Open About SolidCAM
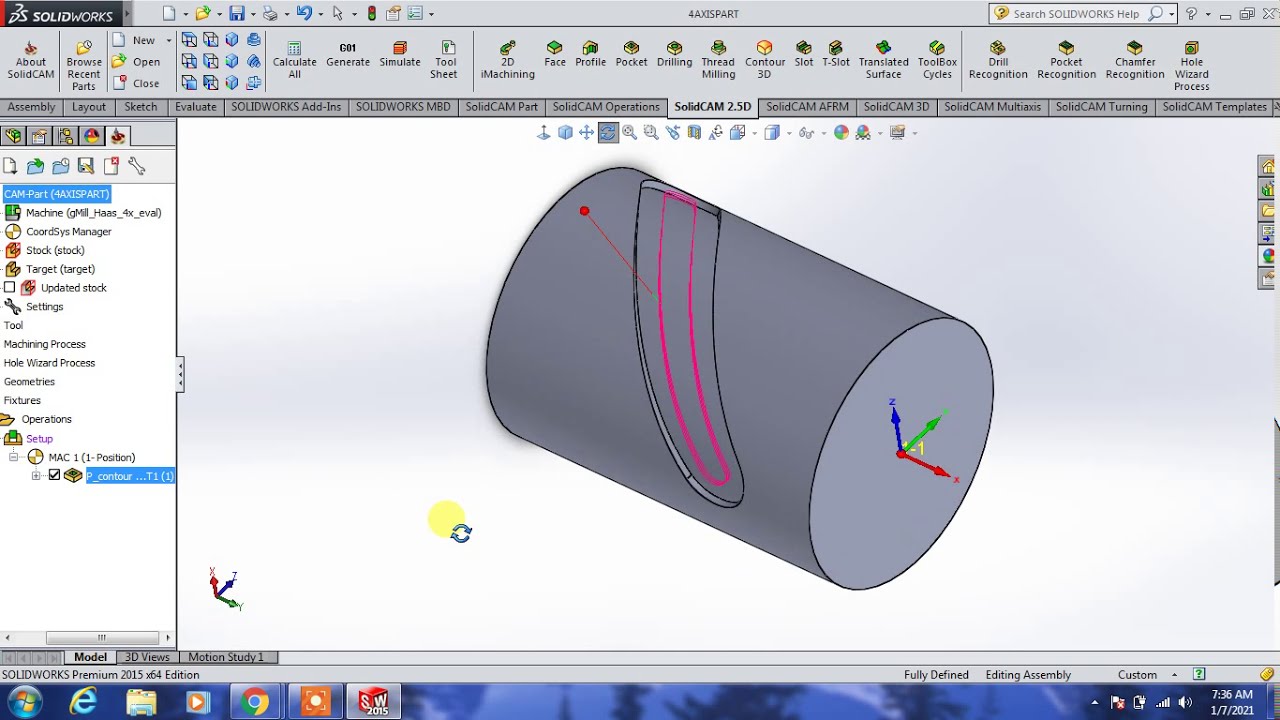The image size is (1280, 720). [30, 61]
